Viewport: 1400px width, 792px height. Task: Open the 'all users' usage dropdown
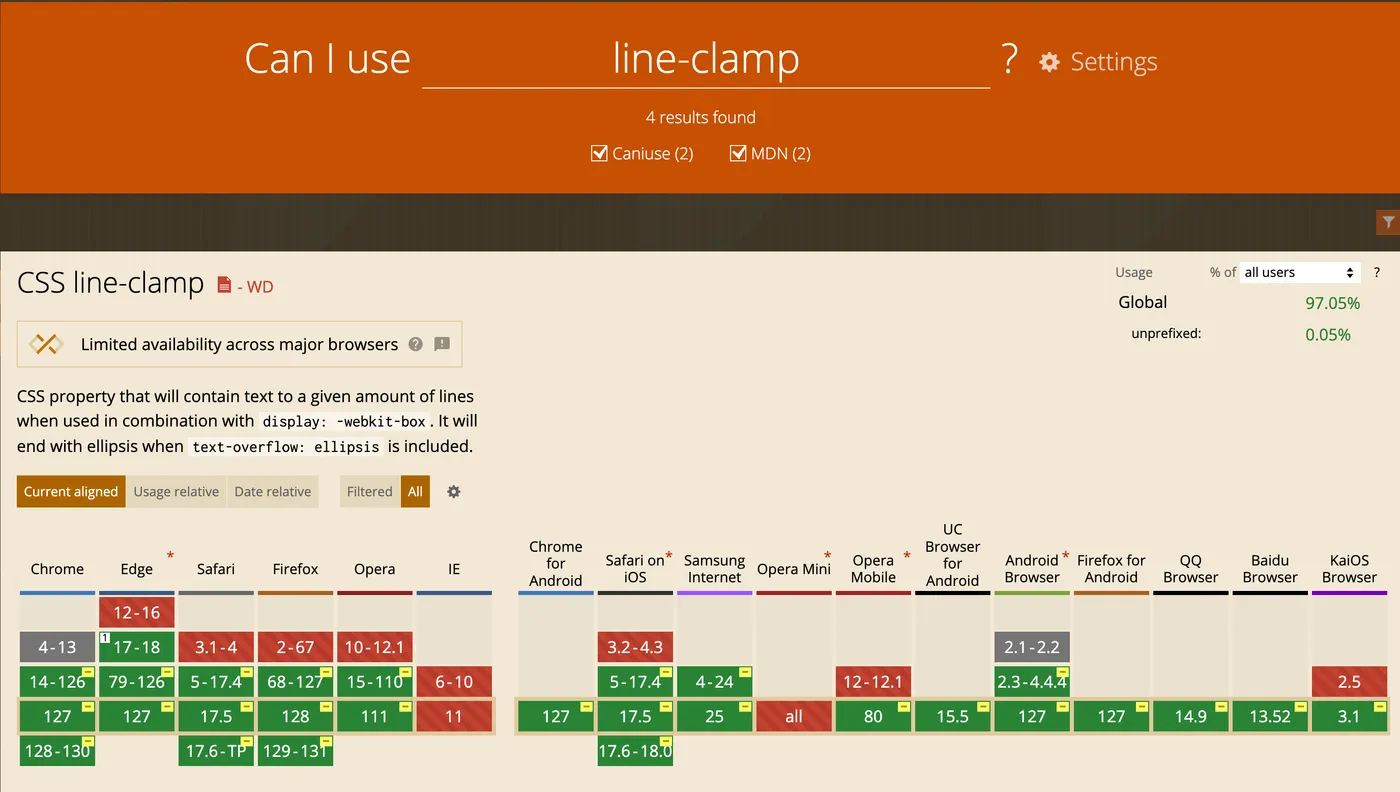pyautogui.click(x=1300, y=272)
